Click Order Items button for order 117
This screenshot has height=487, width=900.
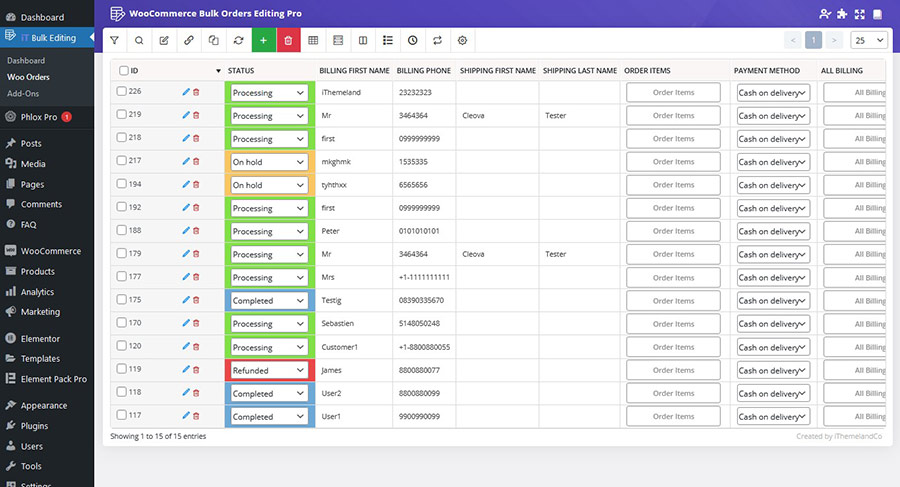[673, 416]
